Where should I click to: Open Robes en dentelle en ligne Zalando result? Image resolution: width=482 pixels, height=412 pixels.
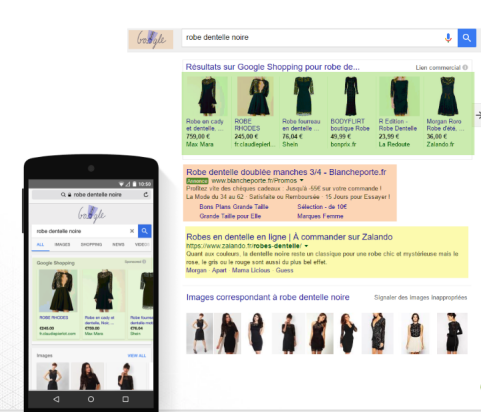pos(289,237)
